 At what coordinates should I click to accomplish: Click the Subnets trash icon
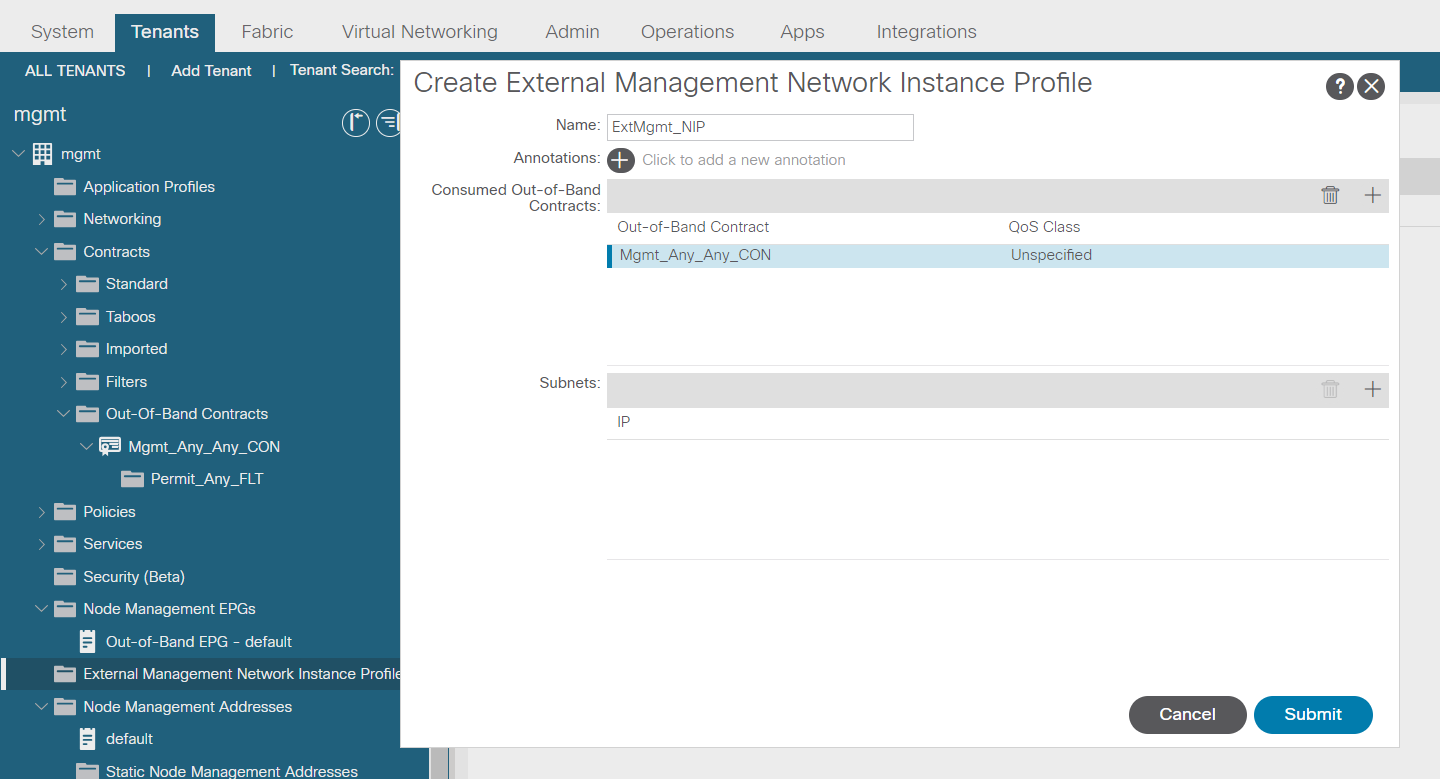[x=1330, y=390]
